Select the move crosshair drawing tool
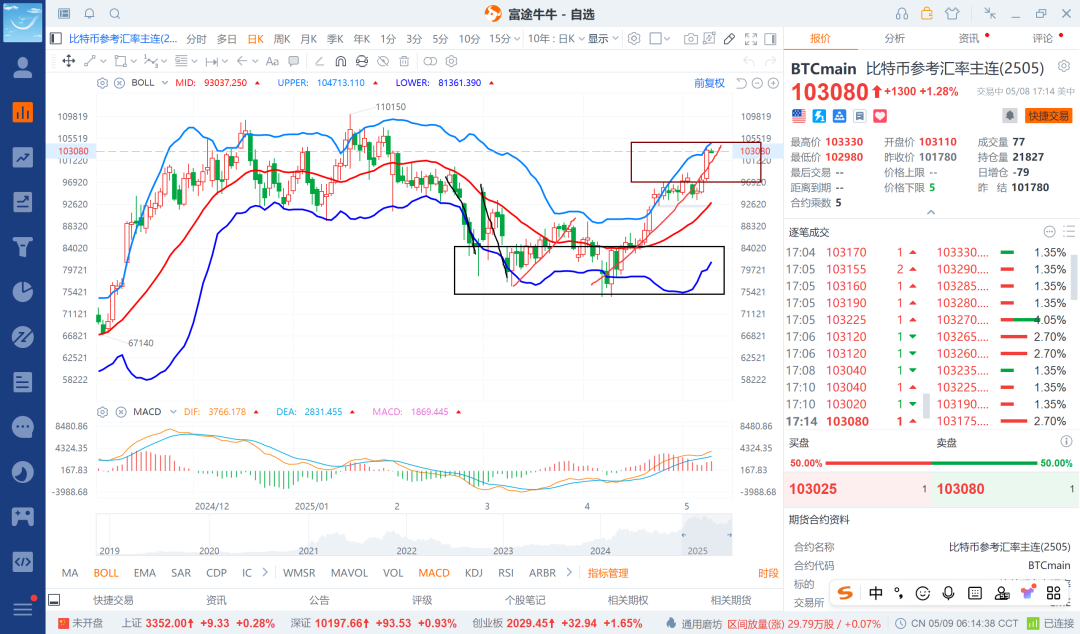The width and height of the screenshot is (1080, 634). pos(69,61)
